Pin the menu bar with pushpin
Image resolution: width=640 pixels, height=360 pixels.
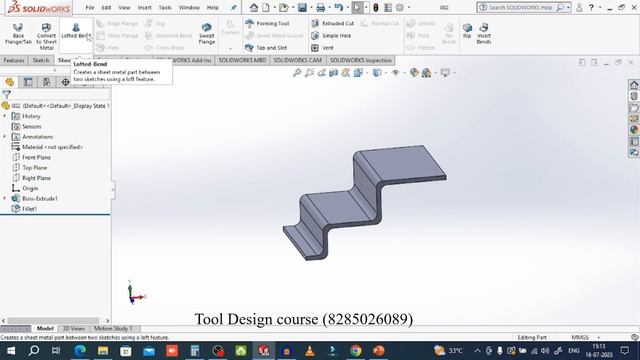pos(233,7)
